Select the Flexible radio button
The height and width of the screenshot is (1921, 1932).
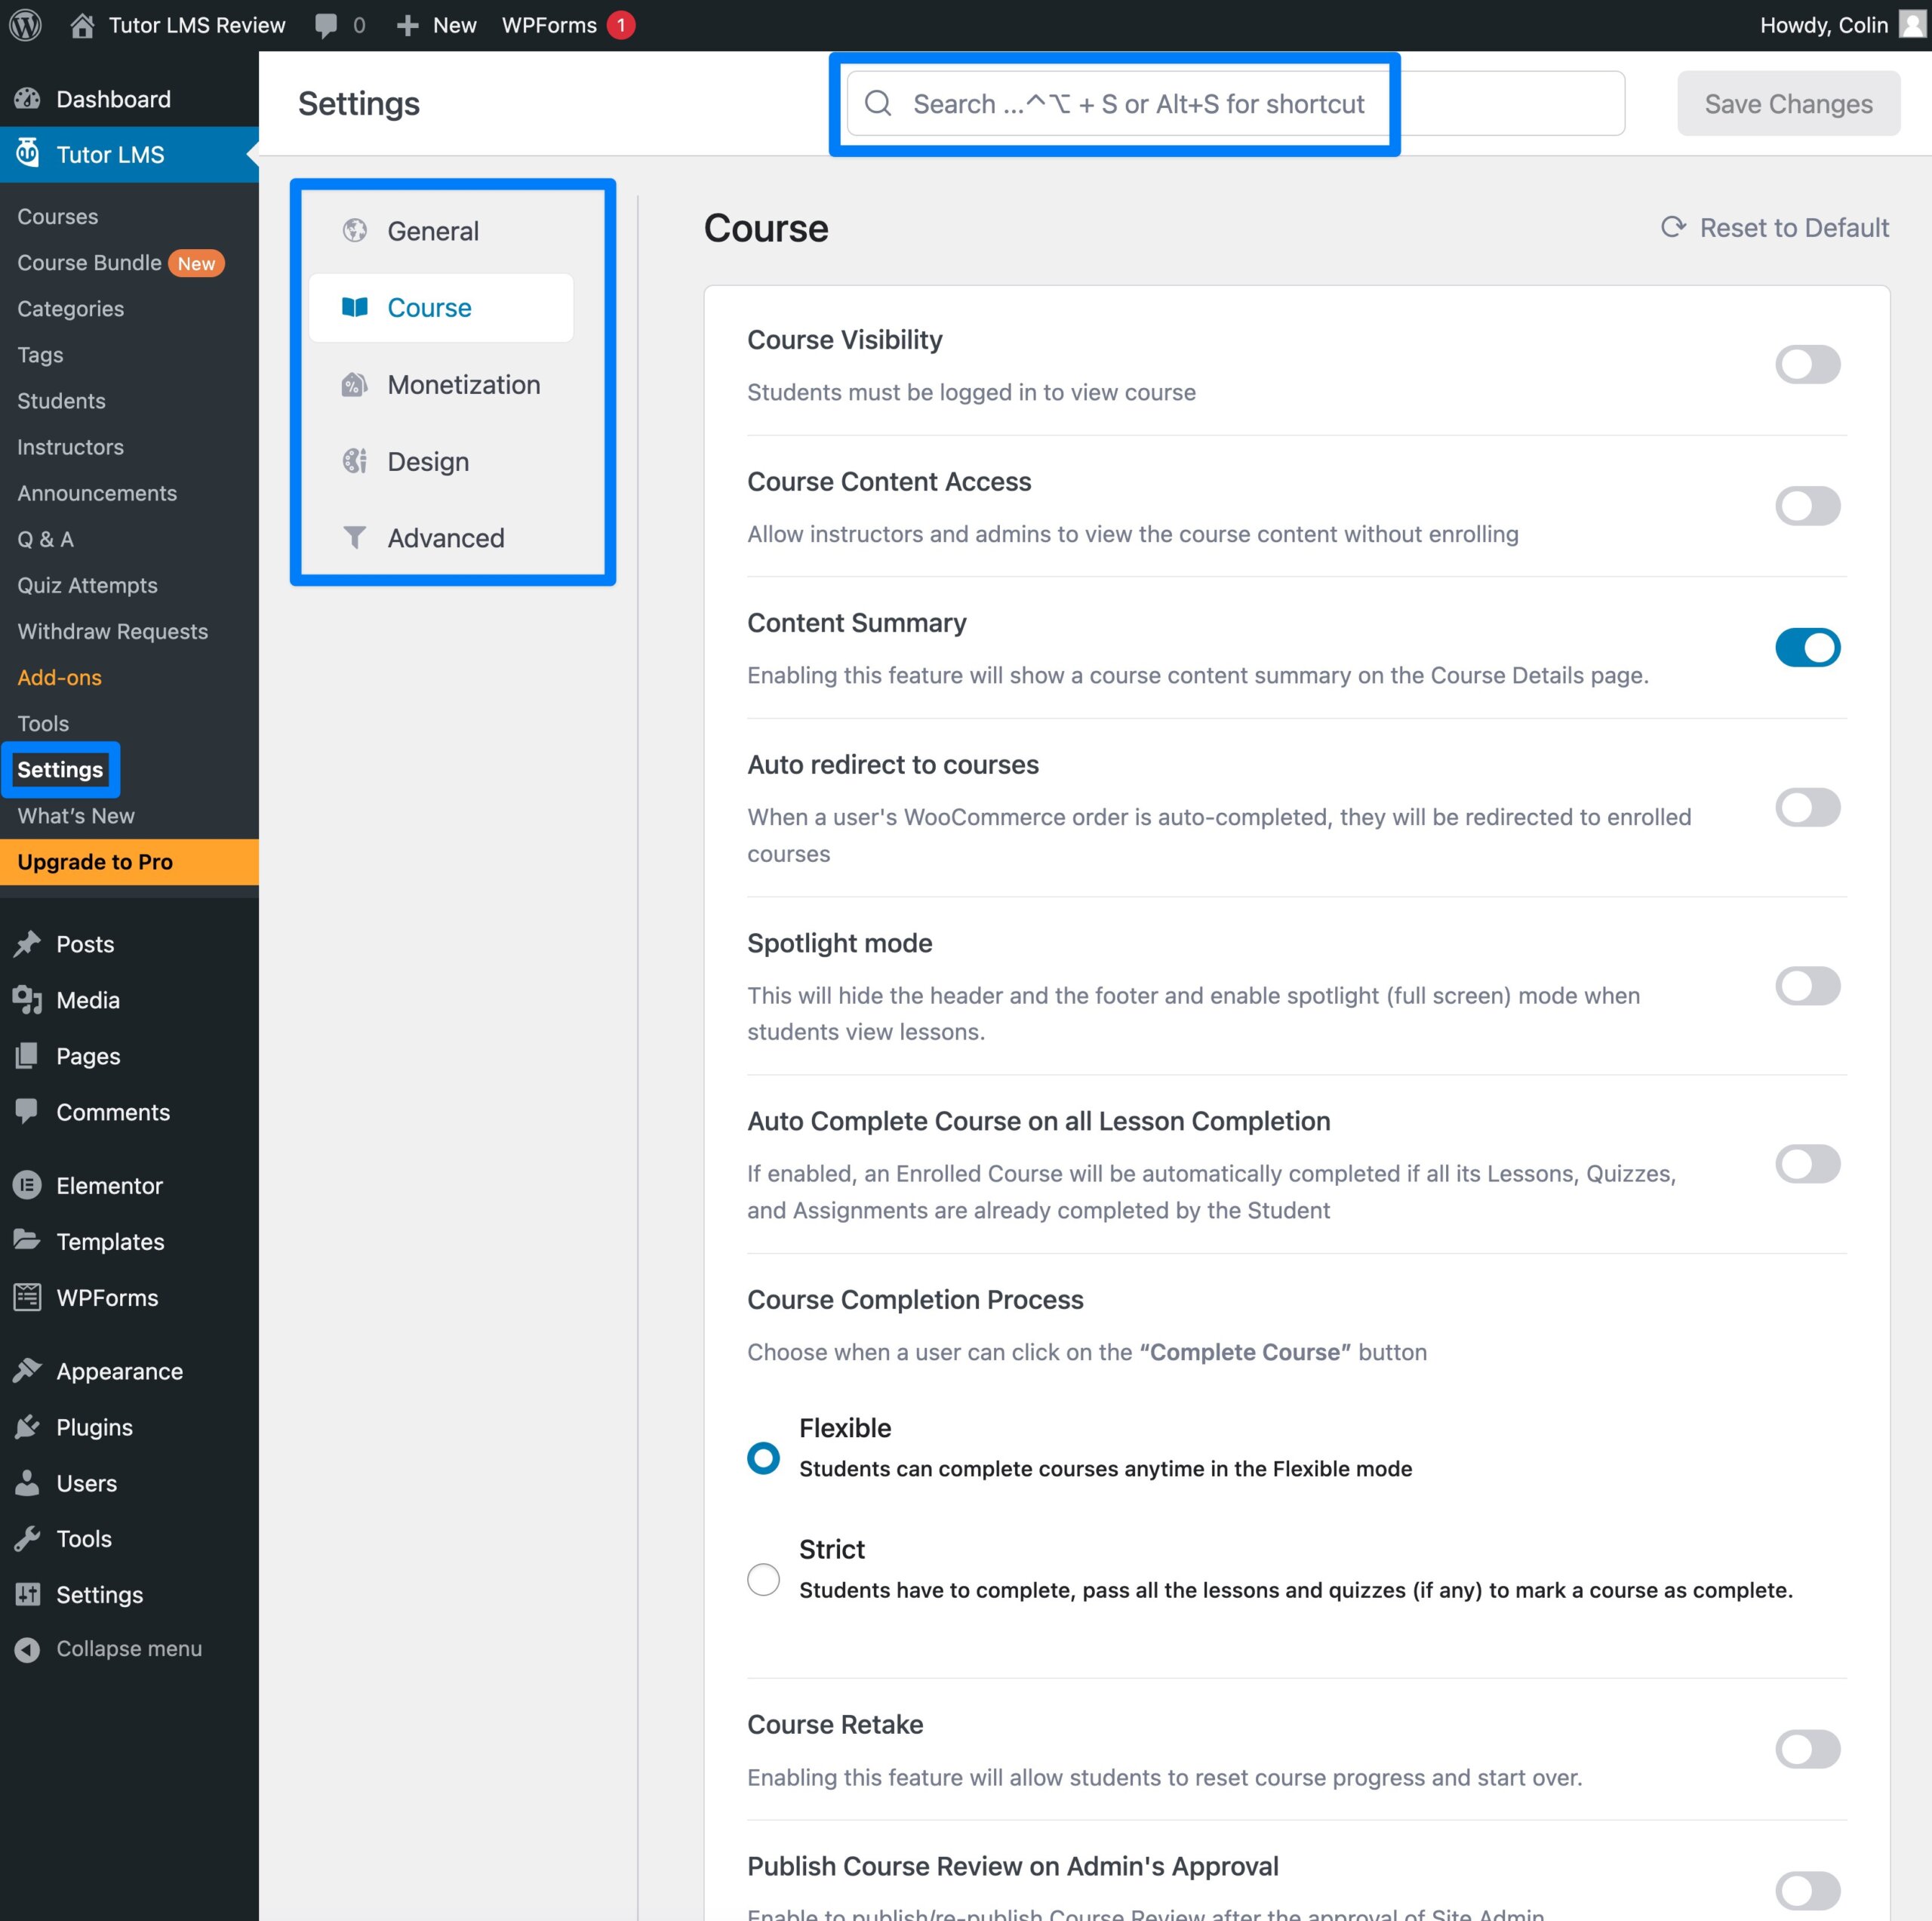click(x=763, y=1458)
